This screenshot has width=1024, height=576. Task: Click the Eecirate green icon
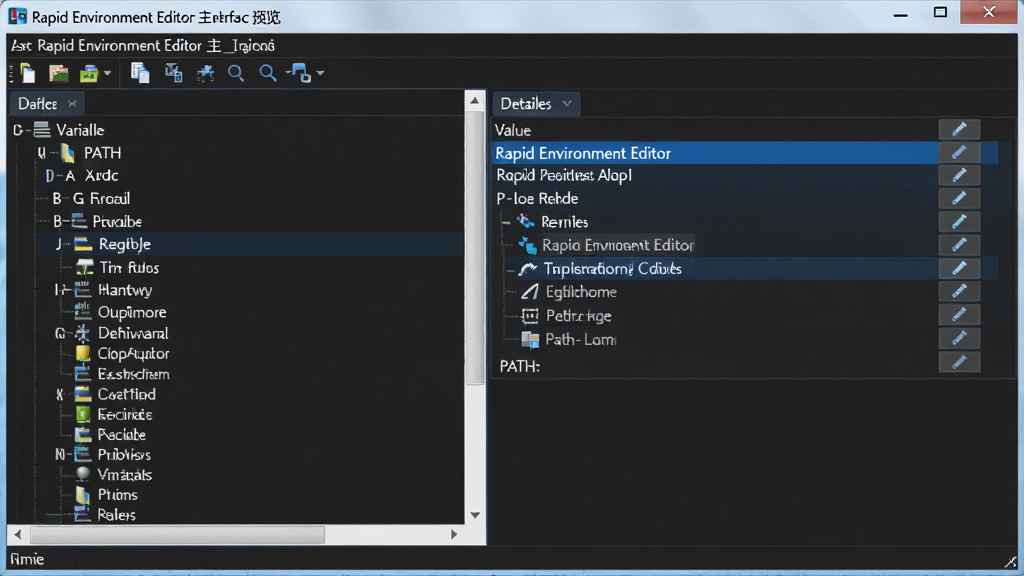(83, 415)
